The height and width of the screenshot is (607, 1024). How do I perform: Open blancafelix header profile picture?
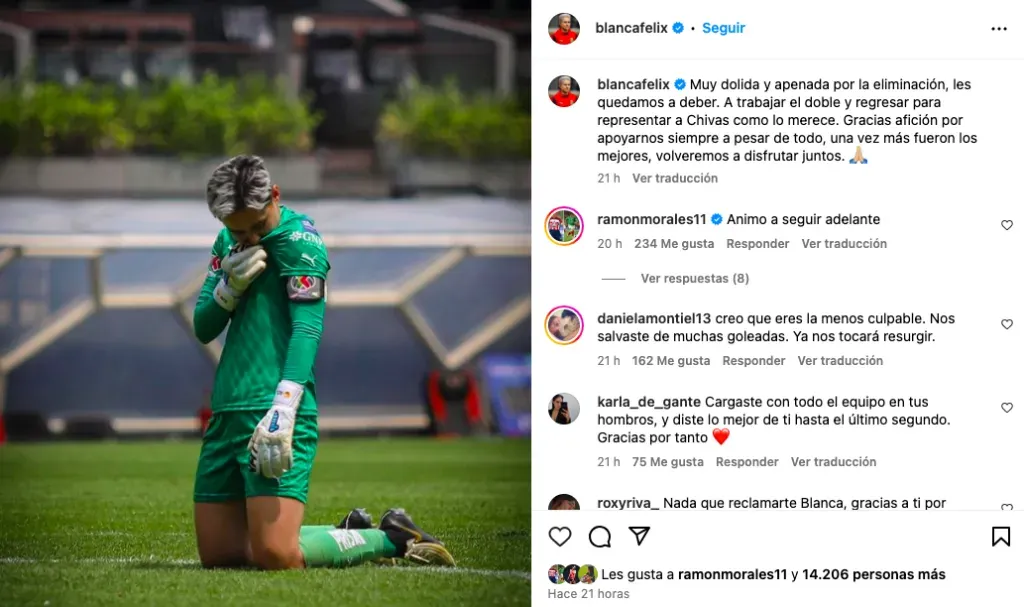coord(564,29)
